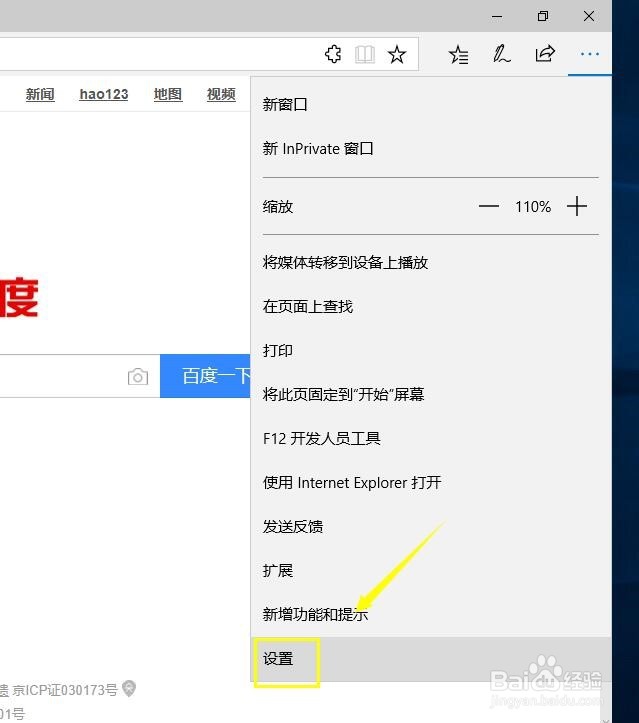The width and height of the screenshot is (639, 723).
Task: Add page to favorites with star icon
Action: (x=396, y=54)
